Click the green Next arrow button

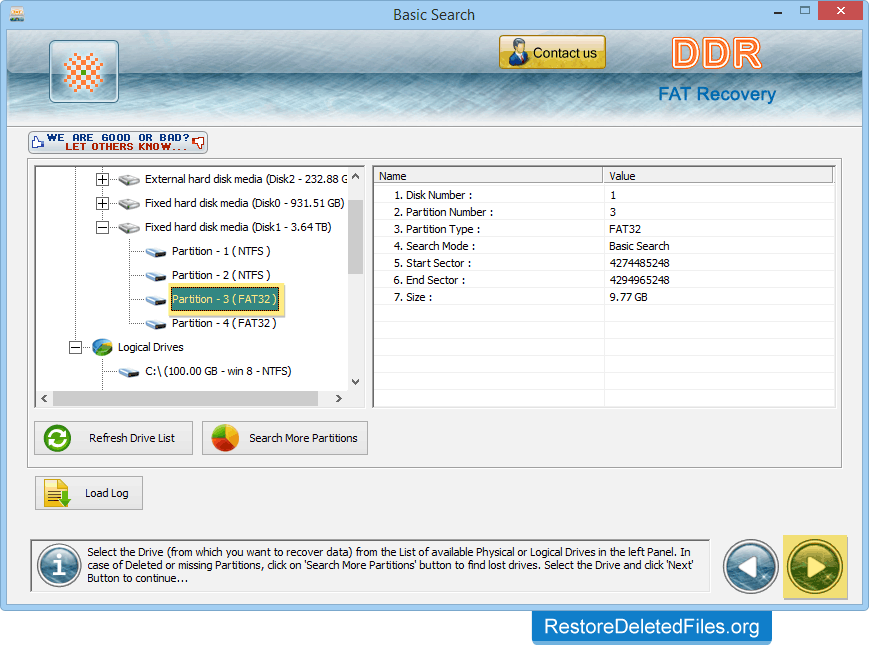click(x=815, y=567)
